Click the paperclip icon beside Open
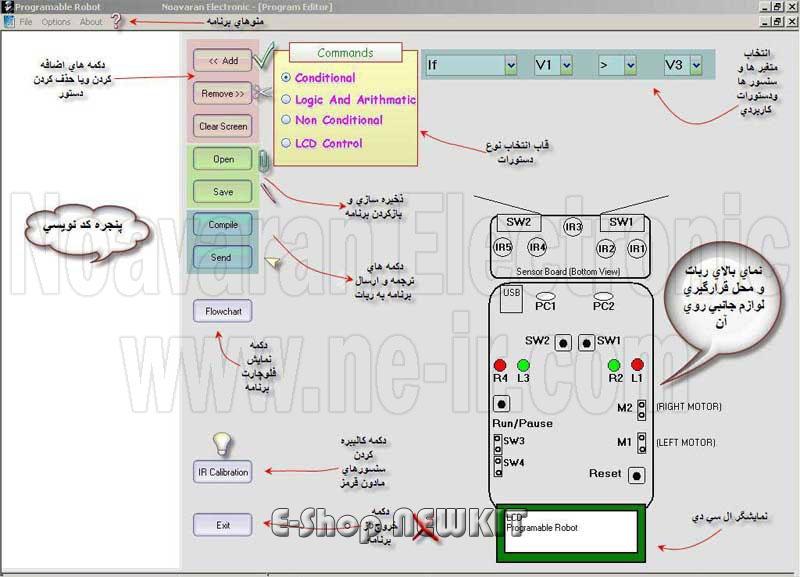 click(x=262, y=160)
